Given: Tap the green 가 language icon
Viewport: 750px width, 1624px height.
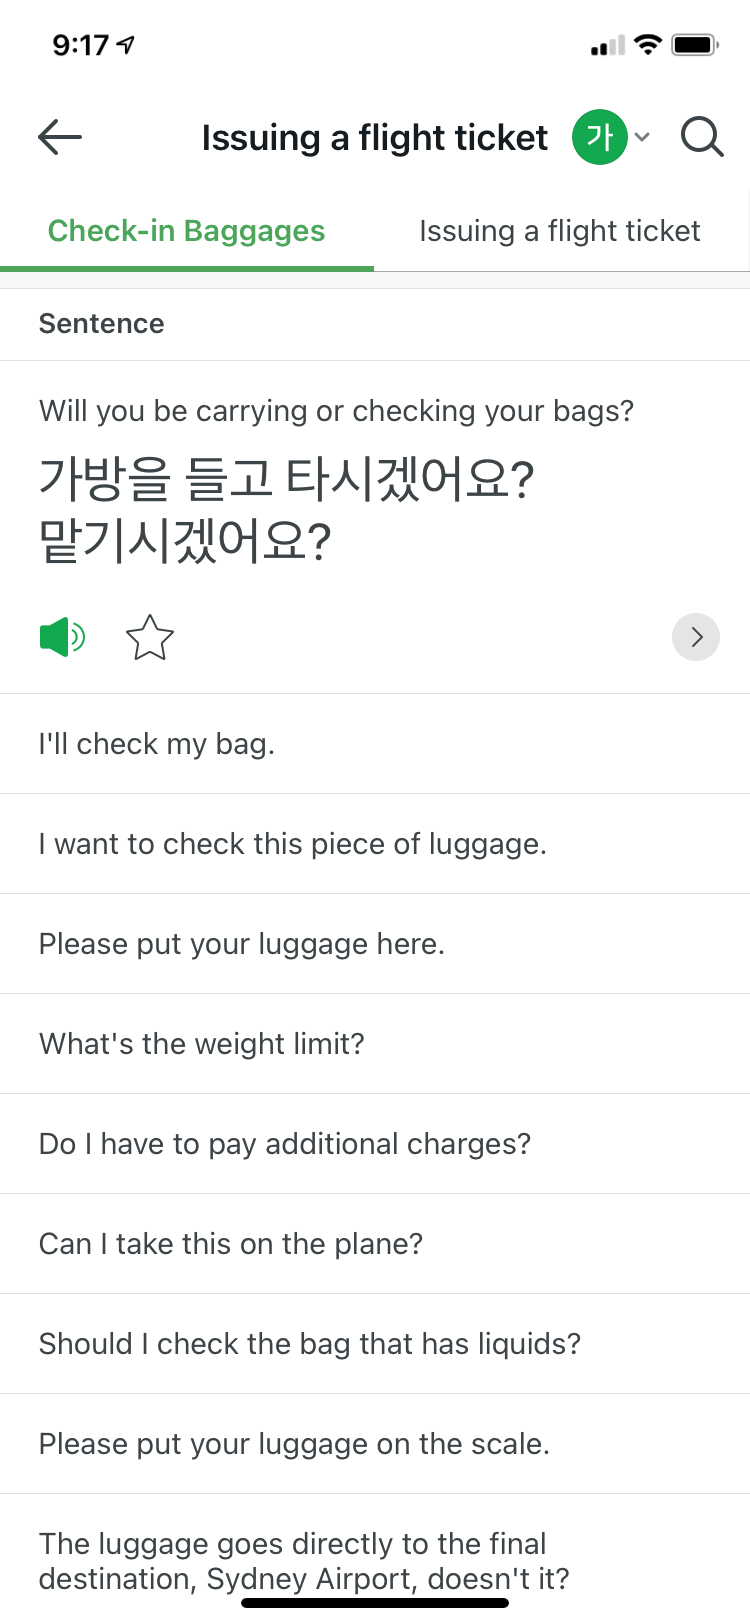Looking at the screenshot, I should point(599,137).
